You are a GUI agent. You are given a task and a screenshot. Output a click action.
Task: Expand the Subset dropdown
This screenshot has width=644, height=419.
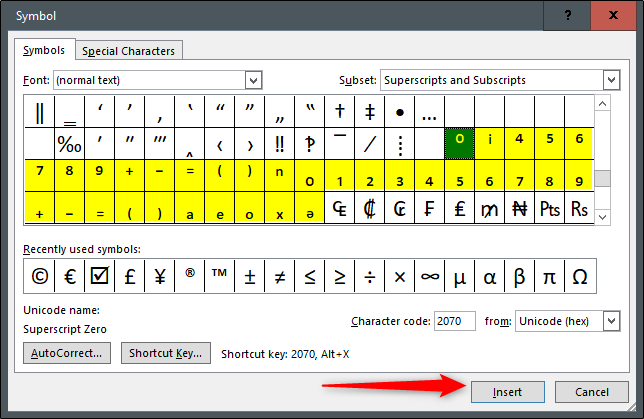pyautogui.click(x=610, y=80)
